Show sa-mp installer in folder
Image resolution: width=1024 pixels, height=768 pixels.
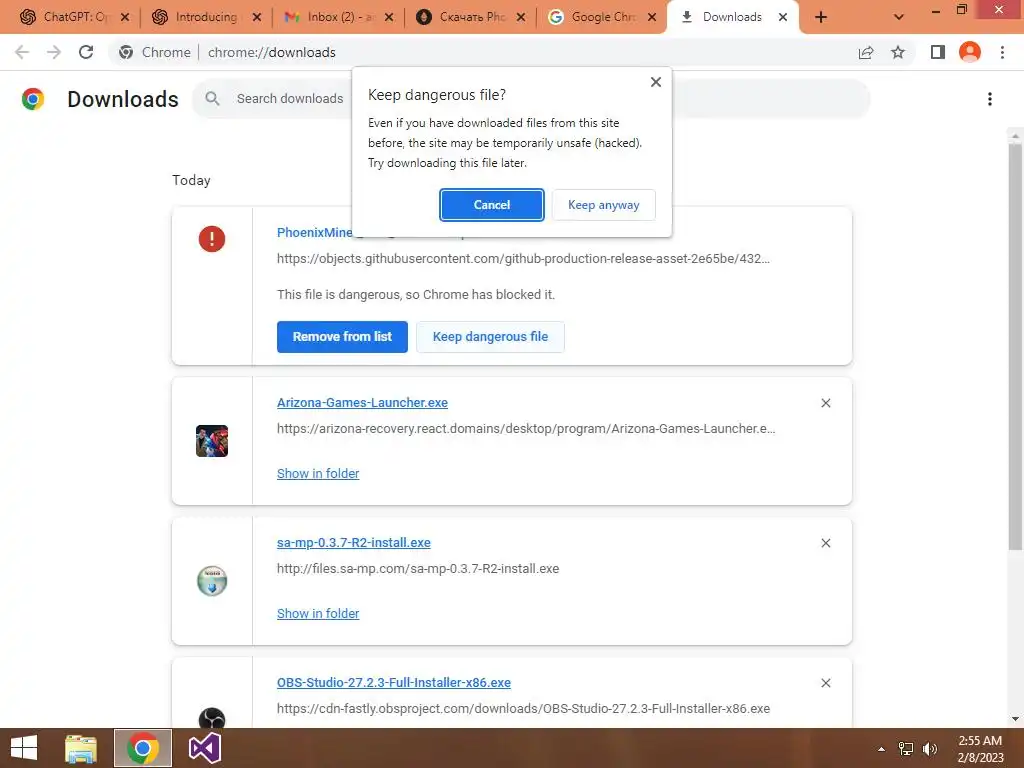point(318,613)
